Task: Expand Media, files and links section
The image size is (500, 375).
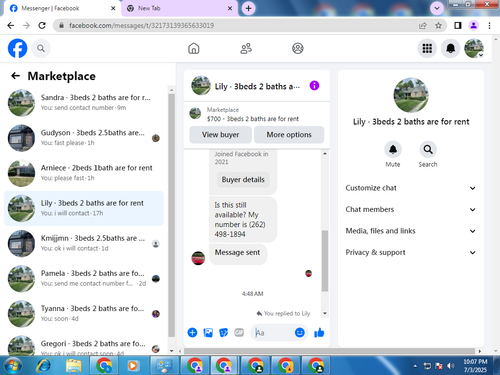Action: coord(411,231)
